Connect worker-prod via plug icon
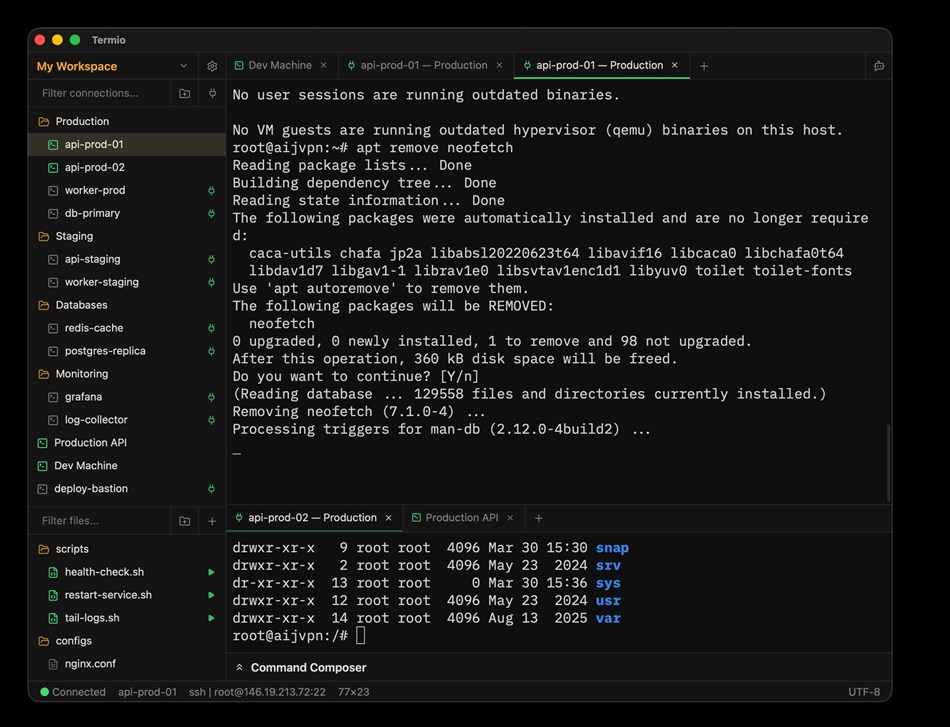This screenshot has width=950, height=727. pyautogui.click(x=211, y=190)
